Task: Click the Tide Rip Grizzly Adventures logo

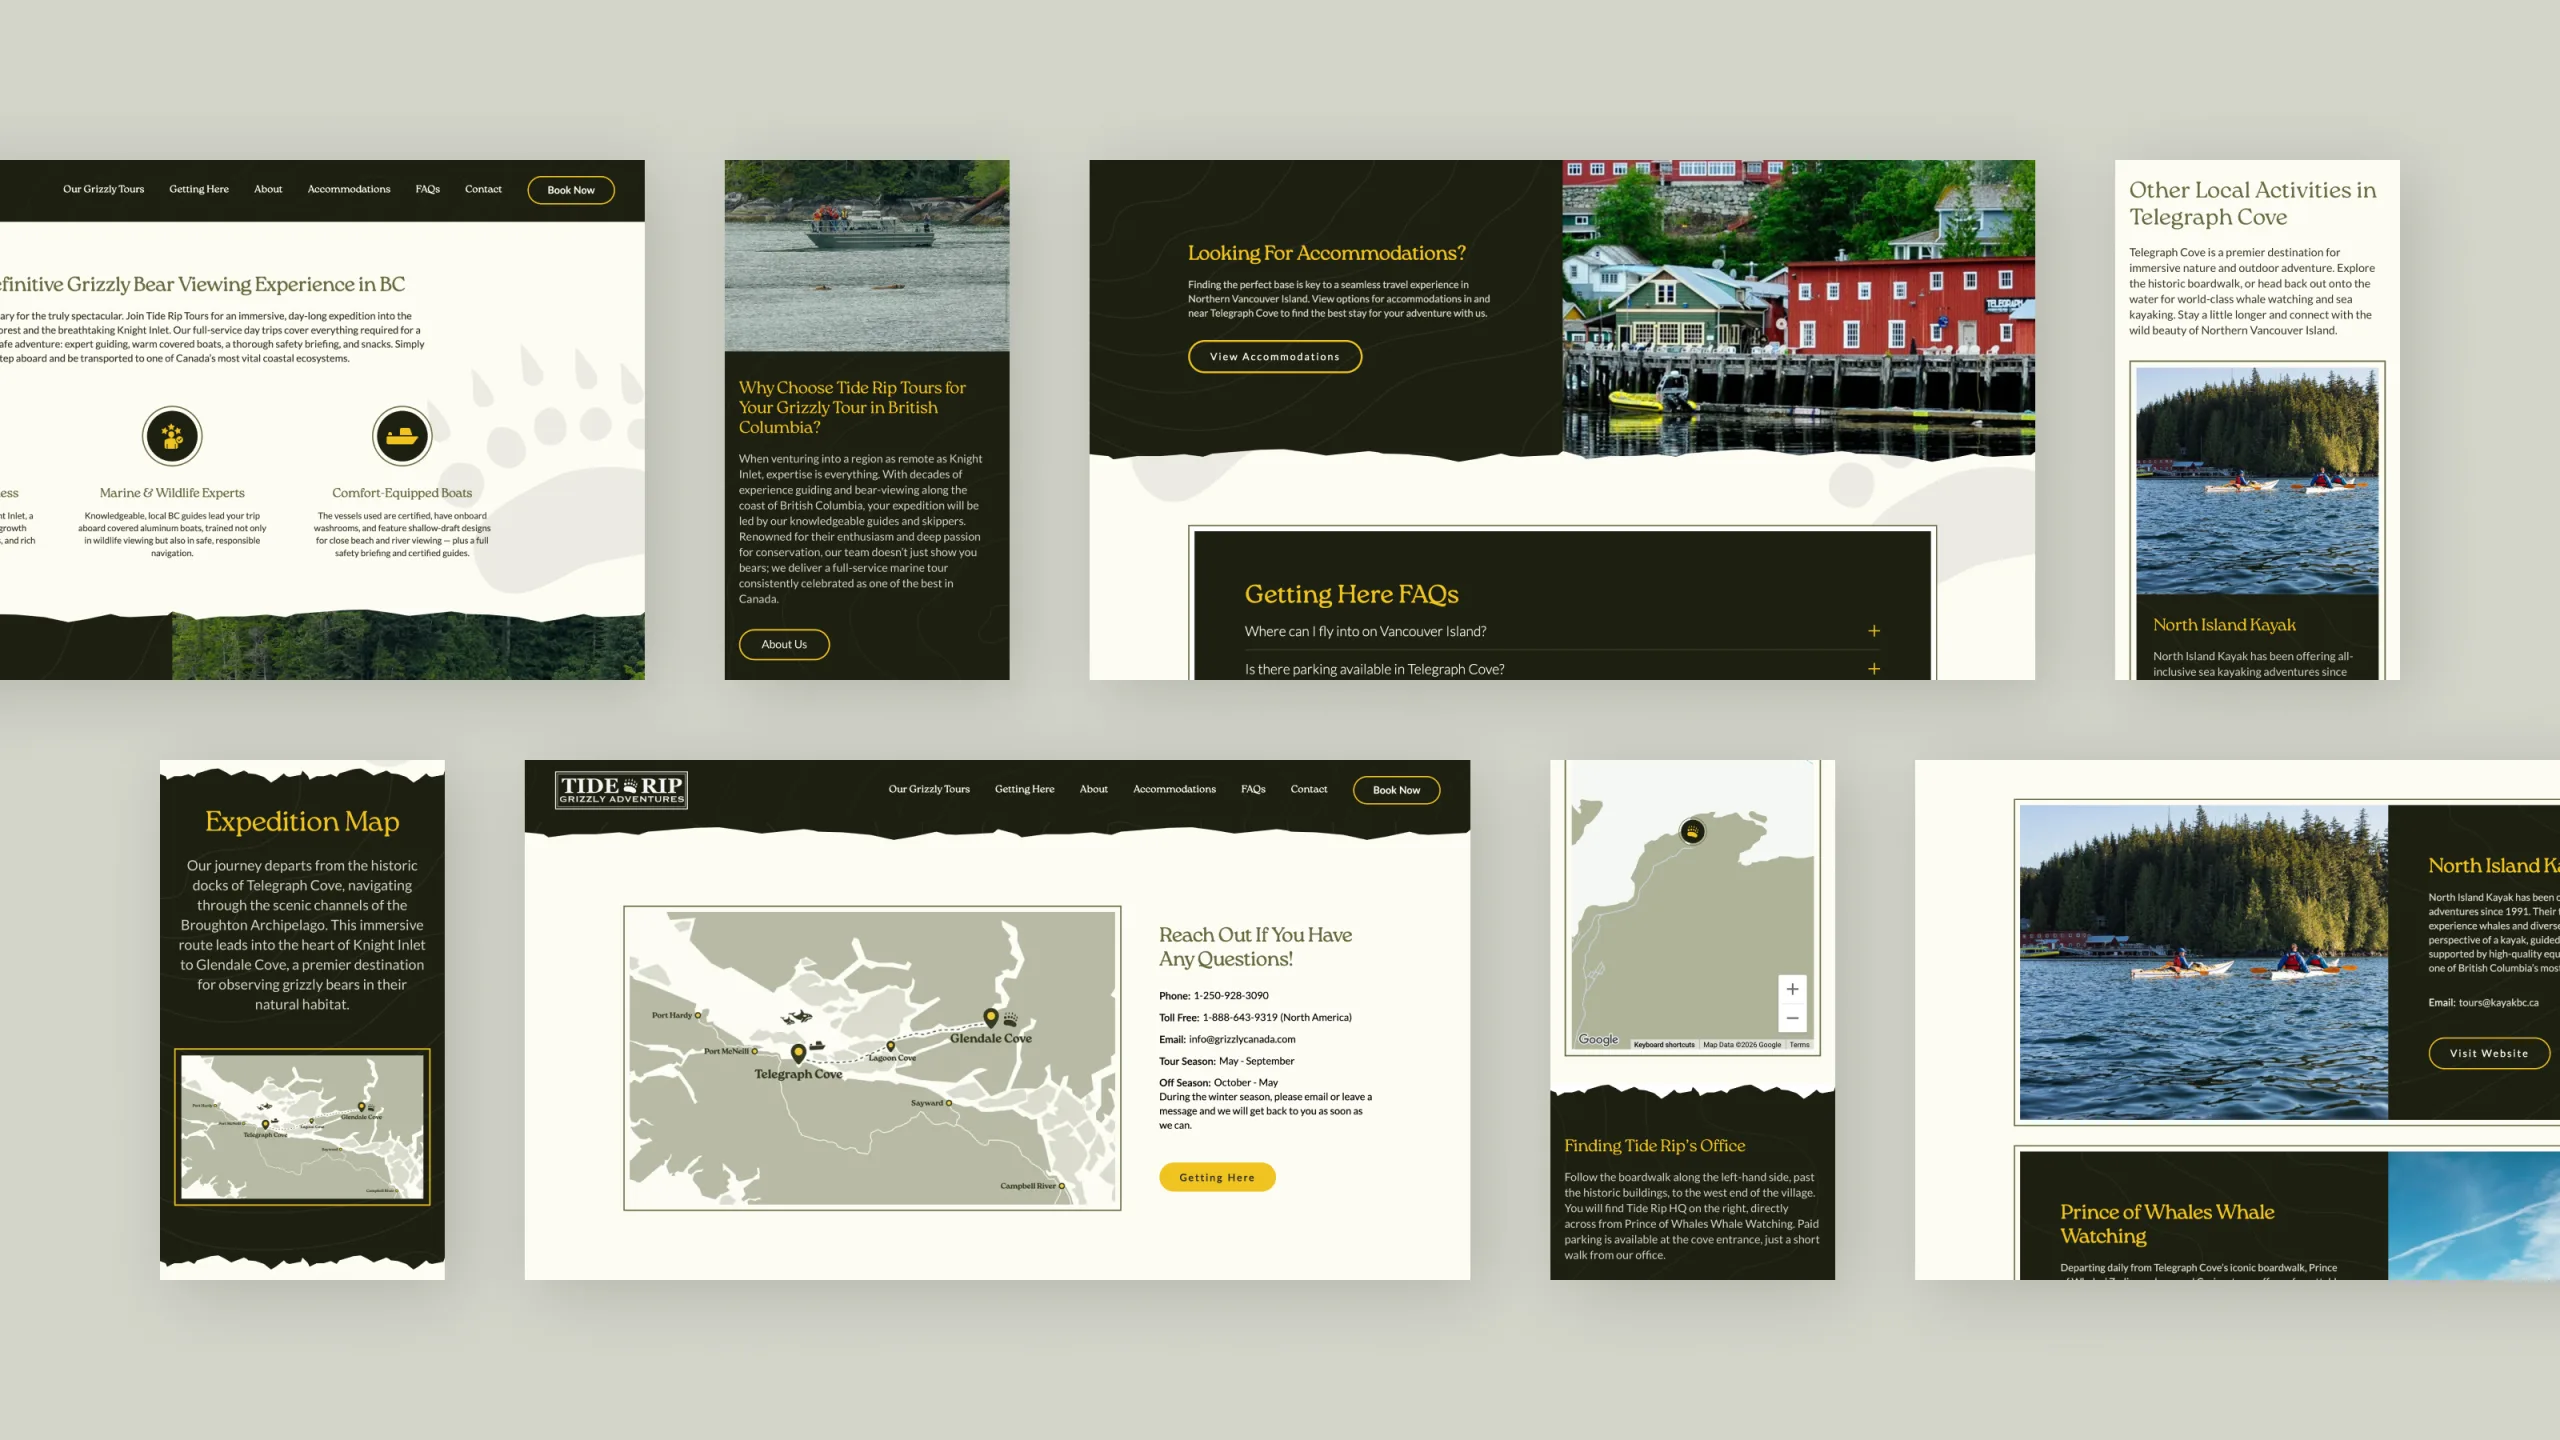Action: (621, 789)
